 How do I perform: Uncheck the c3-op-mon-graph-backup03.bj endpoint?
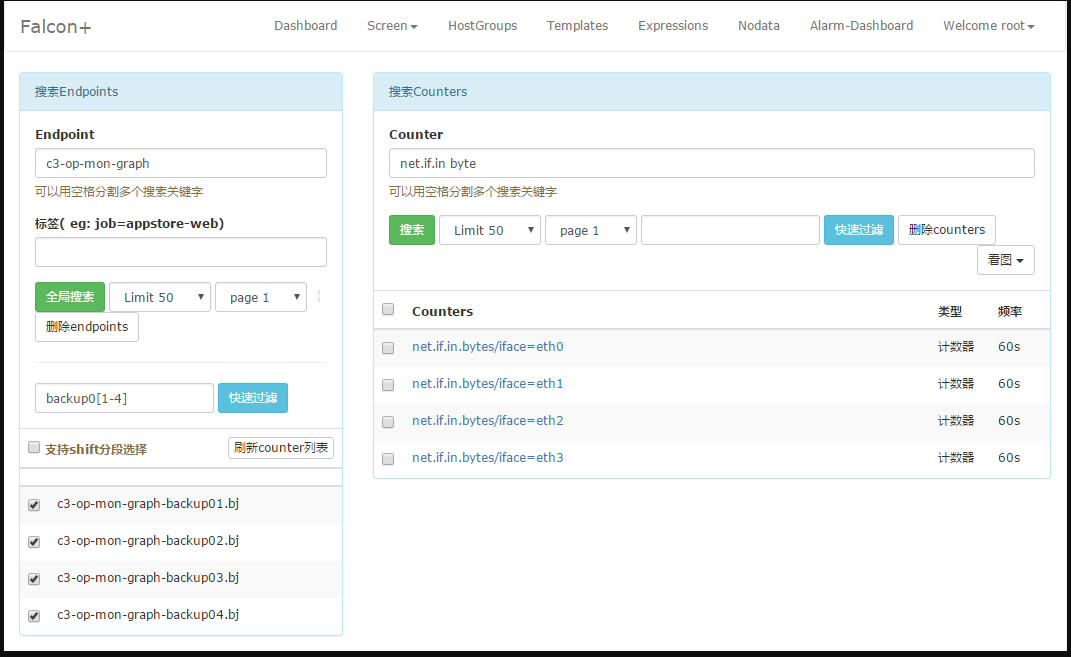pyautogui.click(x=34, y=579)
